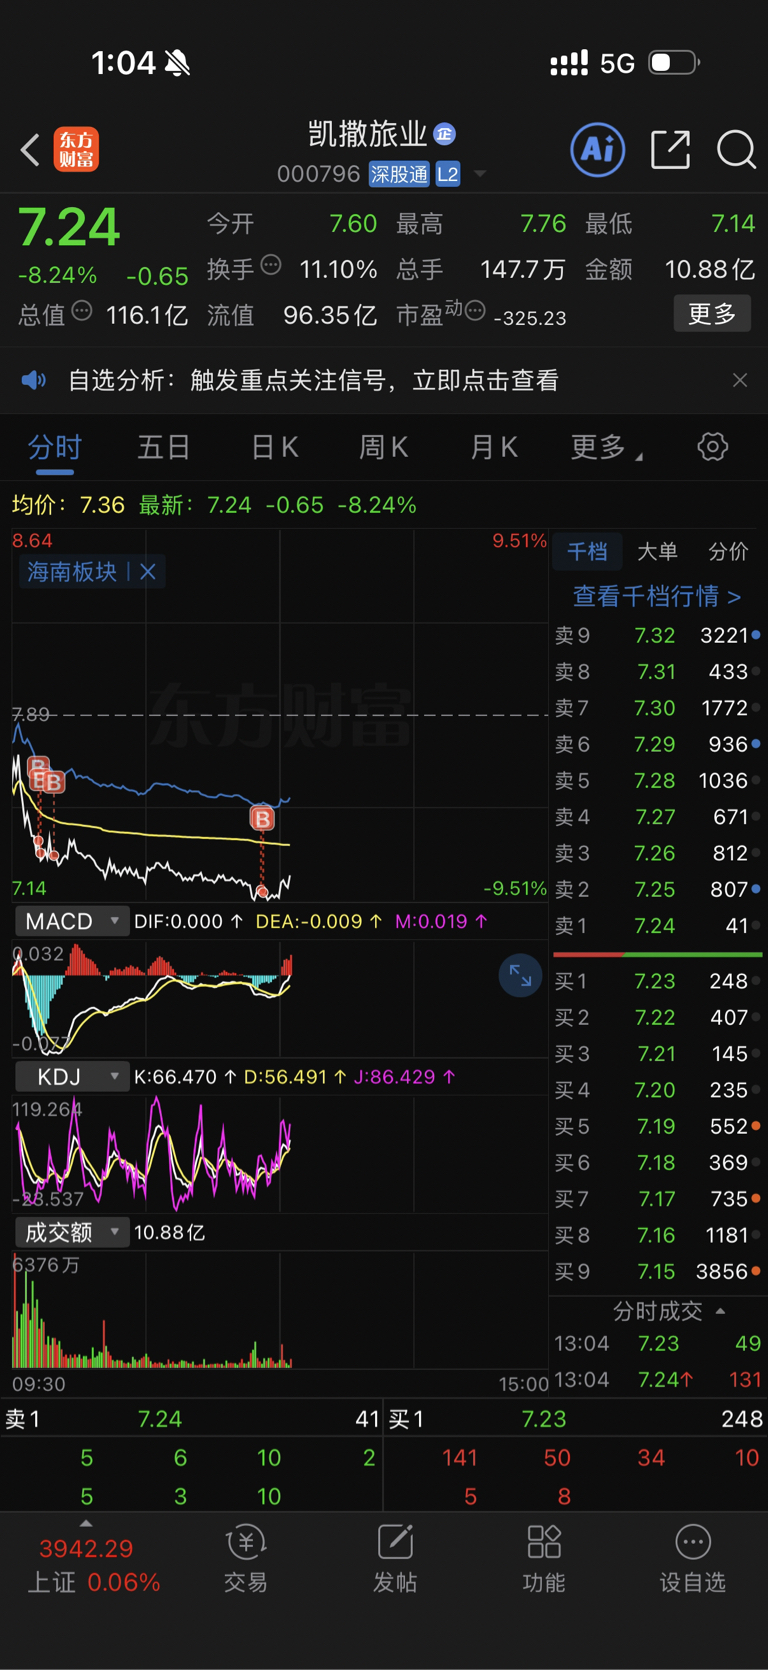
Task: Tap the back arrow icon
Action: point(30,150)
